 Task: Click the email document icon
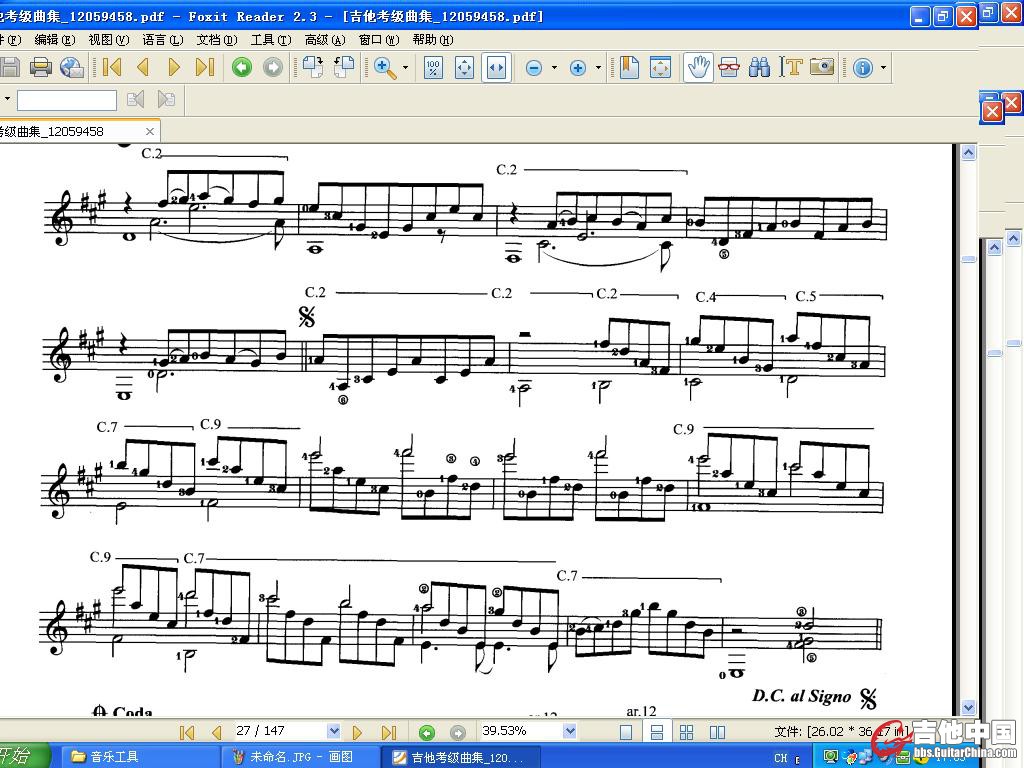(72, 67)
